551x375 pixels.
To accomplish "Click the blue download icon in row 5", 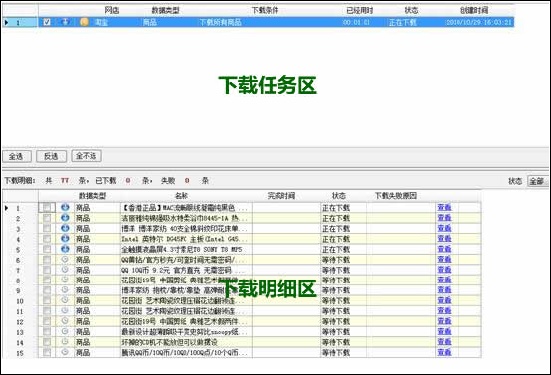I will (65, 249).
